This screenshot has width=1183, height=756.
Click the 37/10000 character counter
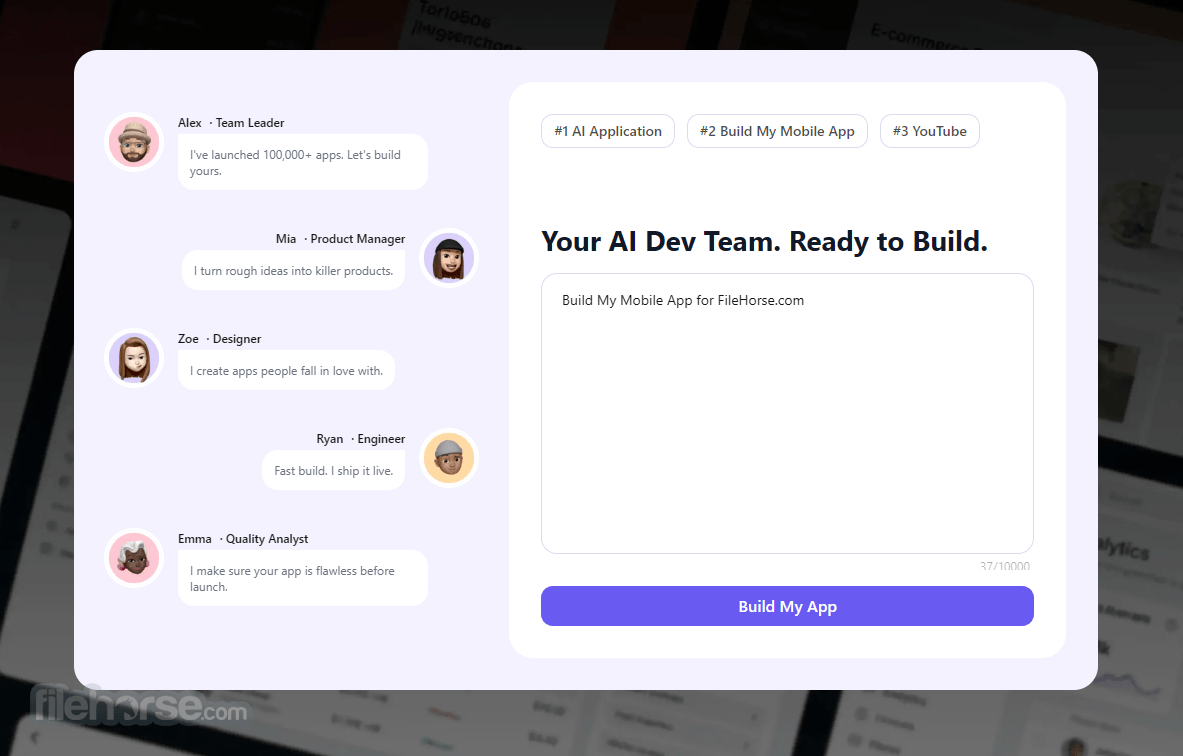click(1005, 566)
